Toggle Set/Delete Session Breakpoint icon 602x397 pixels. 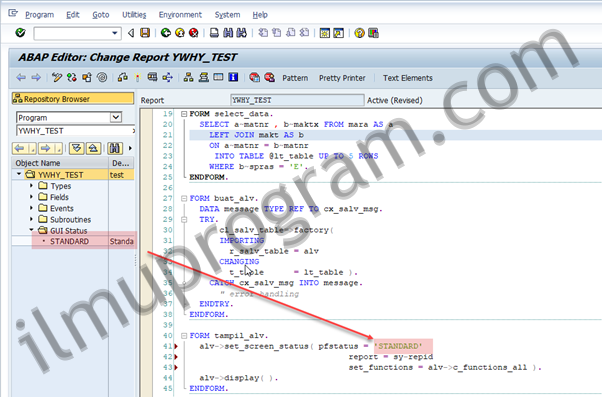255,78
